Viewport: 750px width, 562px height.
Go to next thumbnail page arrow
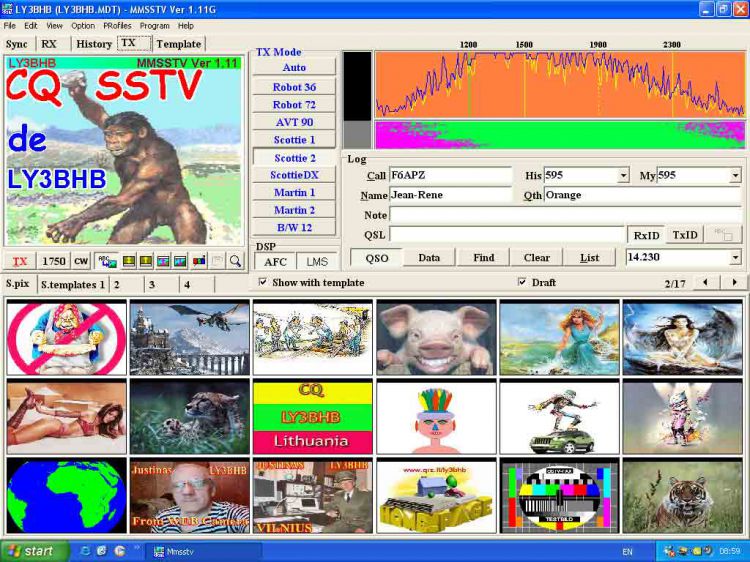click(734, 282)
